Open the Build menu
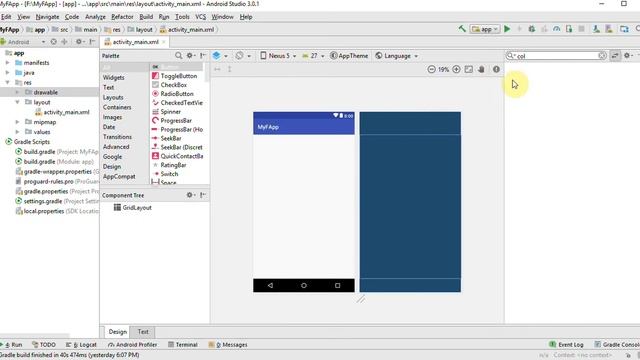This screenshot has width=640, height=360. pyautogui.click(x=146, y=17)
